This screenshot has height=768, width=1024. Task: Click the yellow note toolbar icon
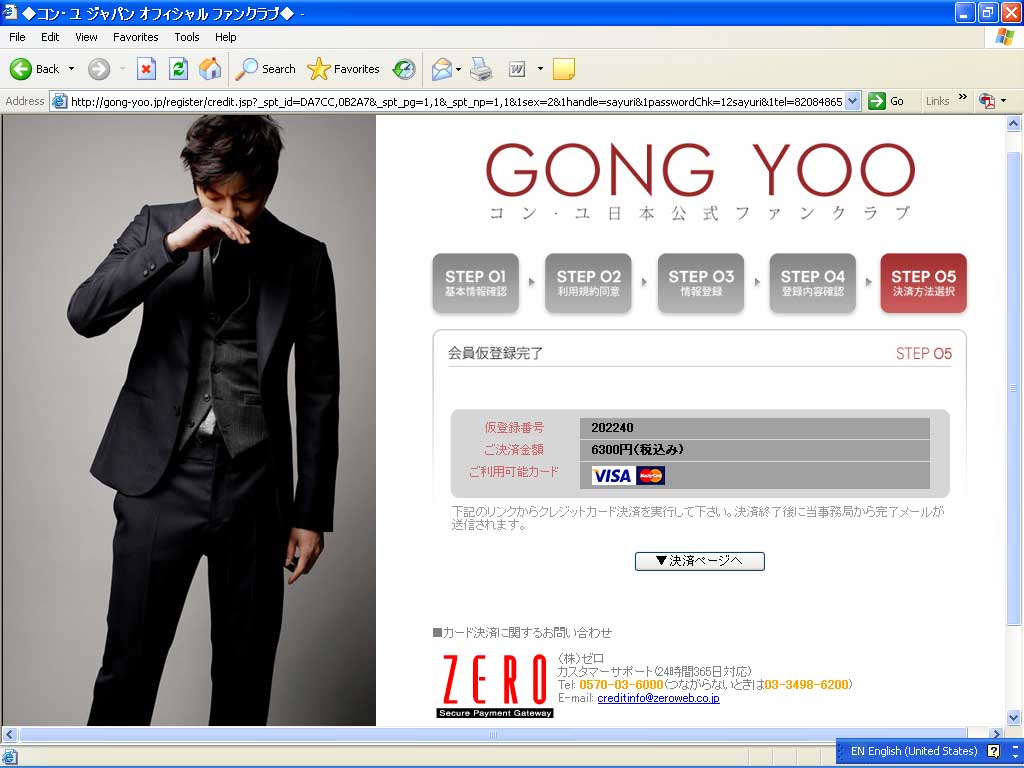pos(564,69)
